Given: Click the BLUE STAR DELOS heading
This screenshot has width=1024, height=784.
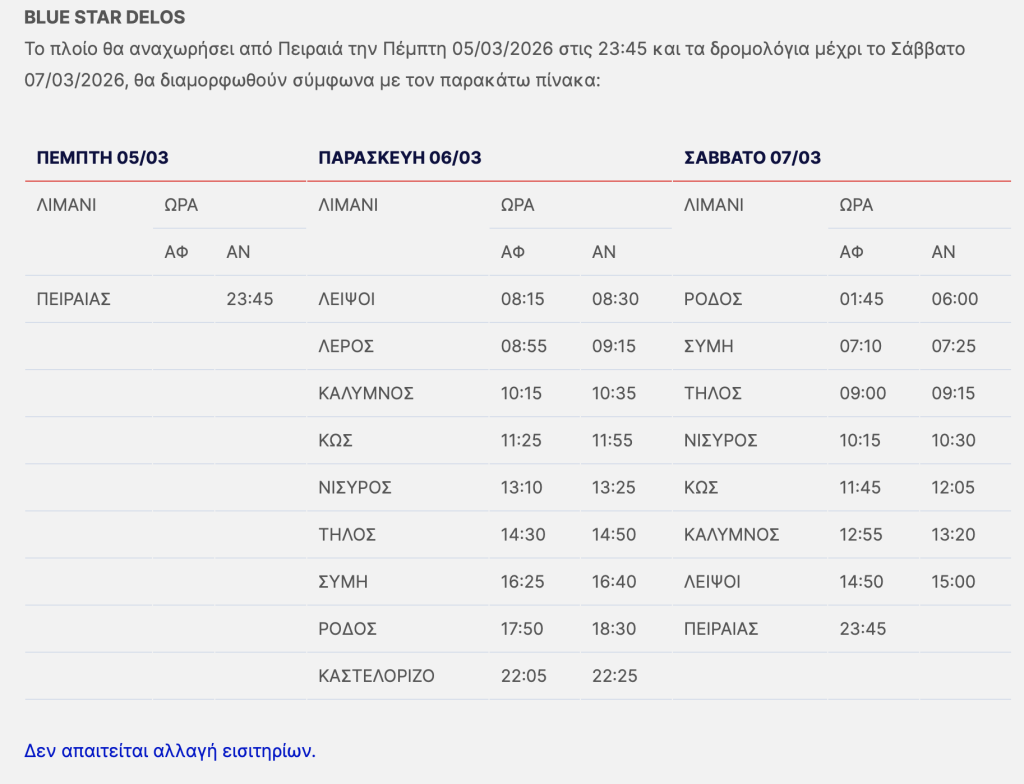Looking at the screenshot, I should click(x=105, y=18).
